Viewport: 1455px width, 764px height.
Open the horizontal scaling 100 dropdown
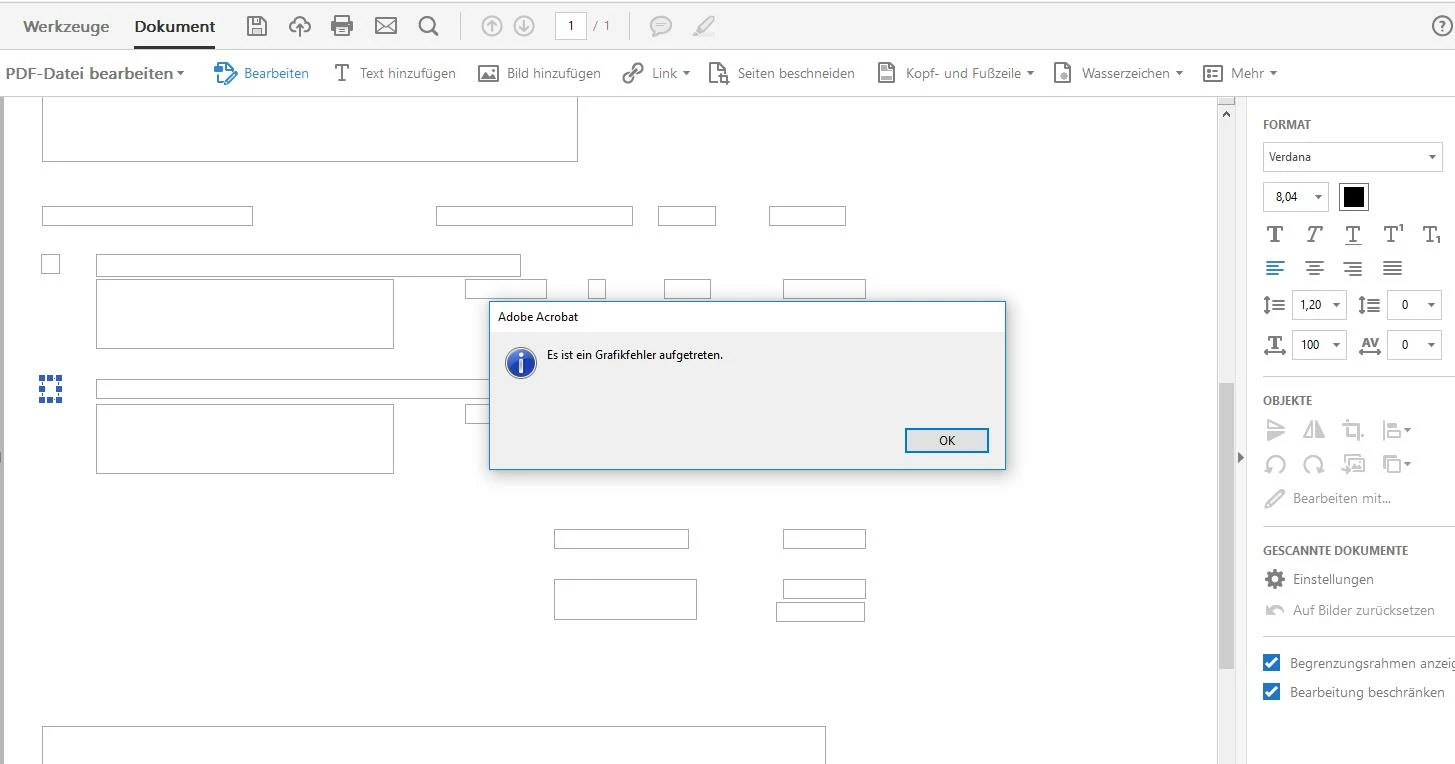point(1319,345)
